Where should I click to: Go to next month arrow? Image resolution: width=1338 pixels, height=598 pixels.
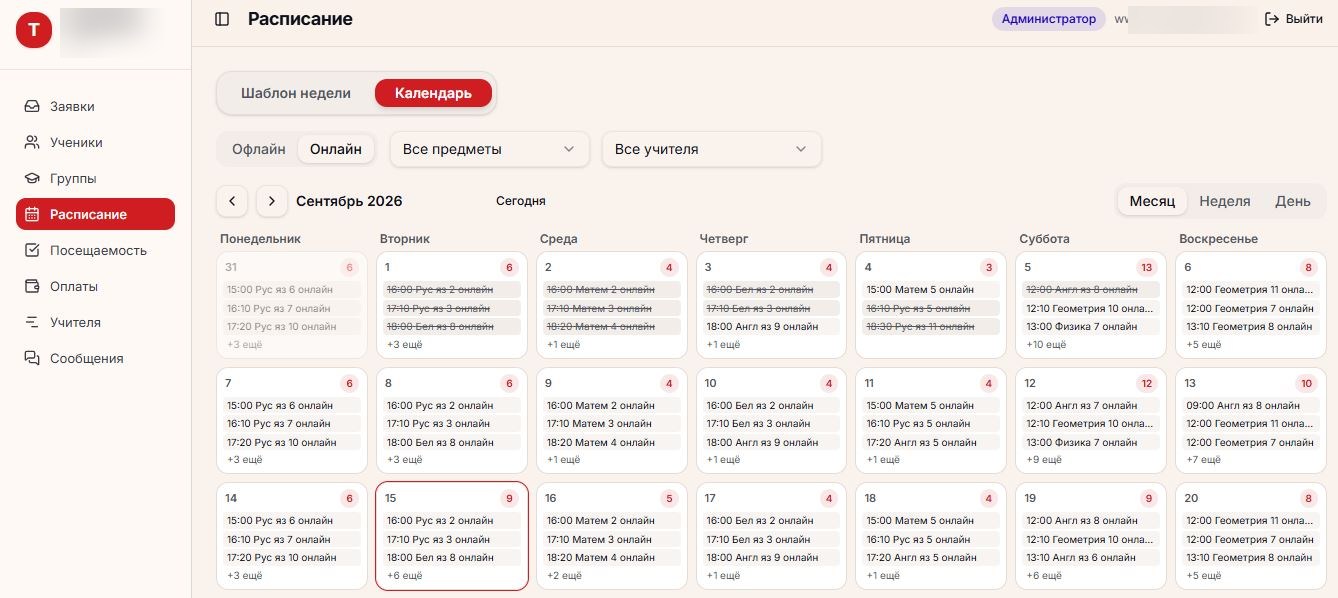pyautogui.click(x=272, y=201)
